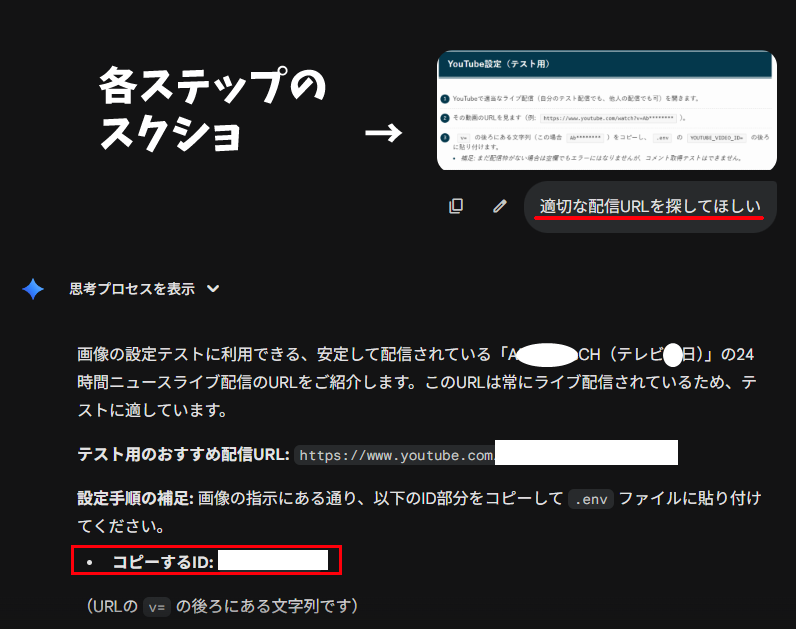This screenshot has width=796, height=629.
Task: Click the pencil edit icon
Action: (500, 206)
